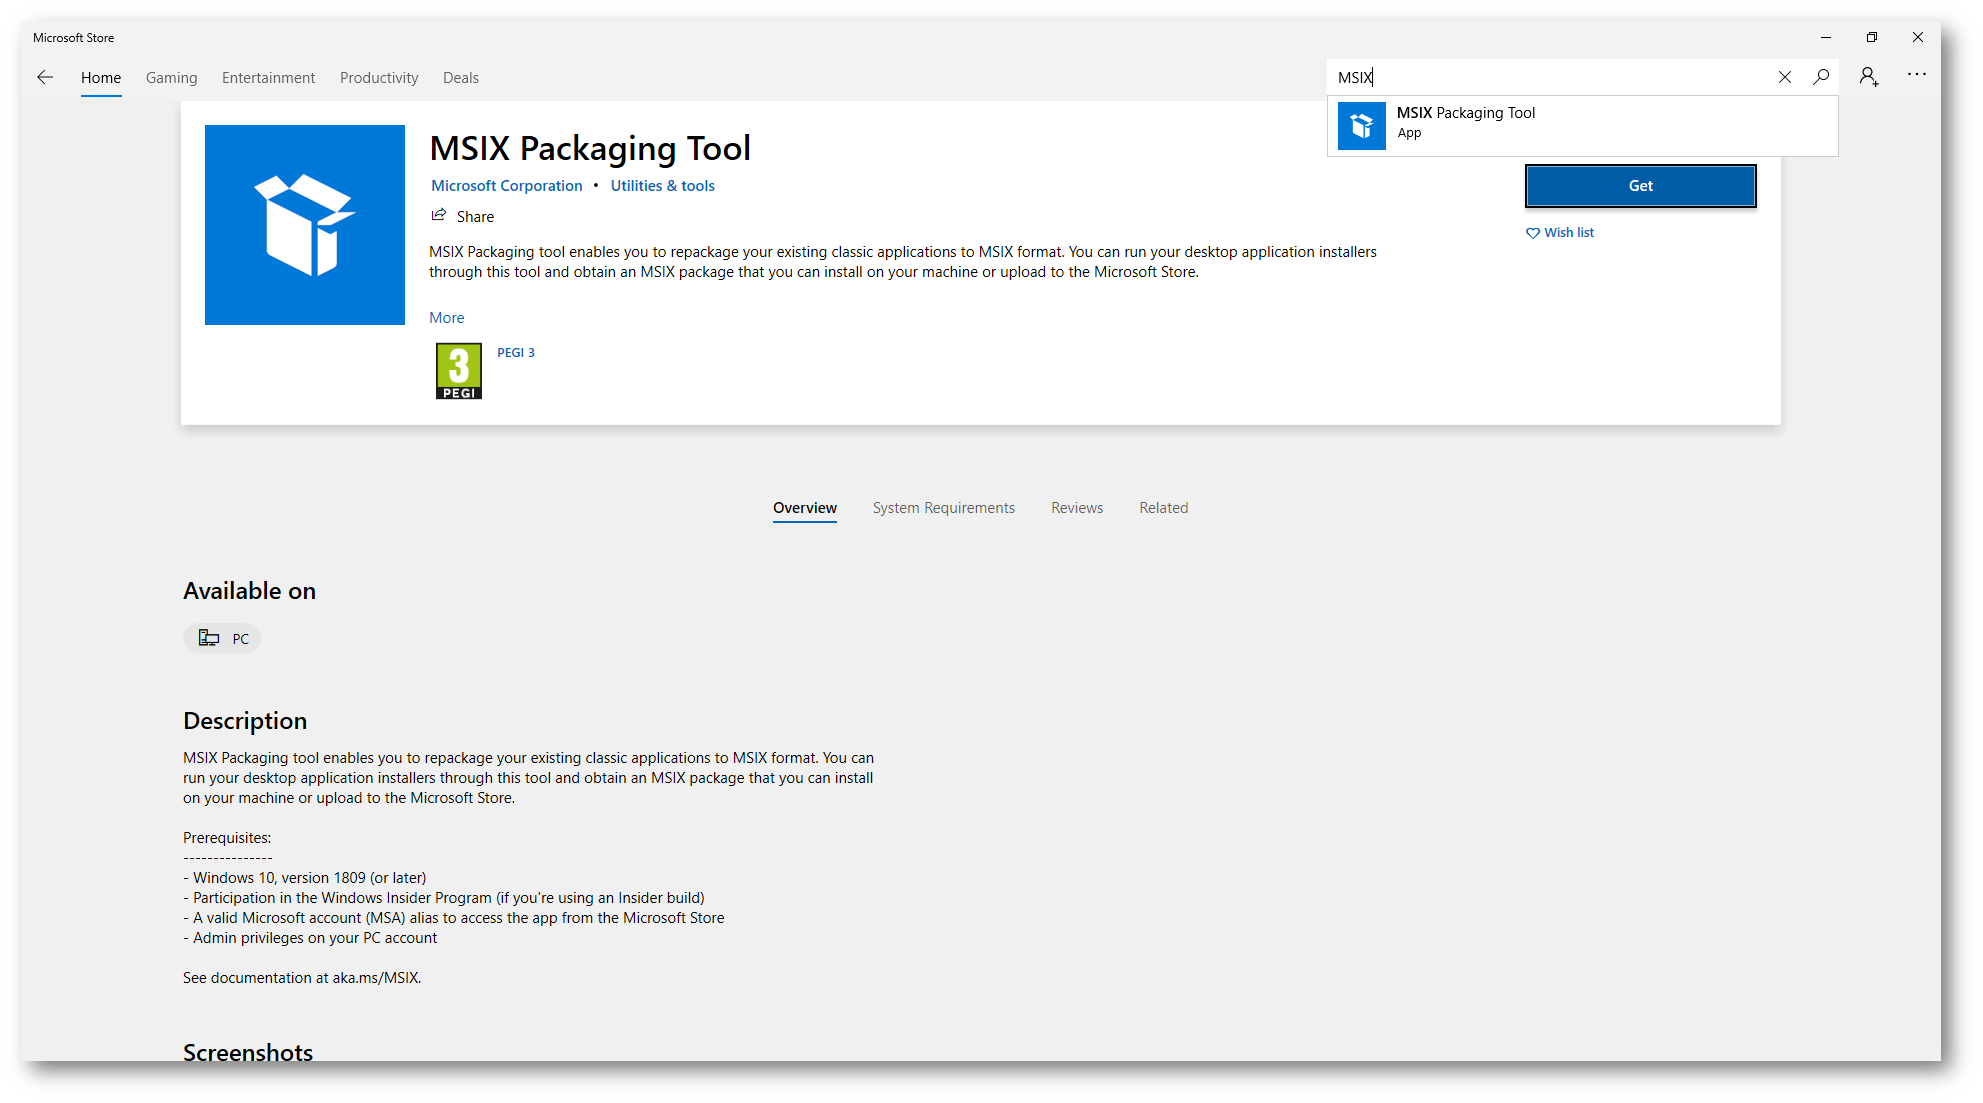Screen dimensions: 1983x1103
Task: Click the Get button
Action: 1640,186
